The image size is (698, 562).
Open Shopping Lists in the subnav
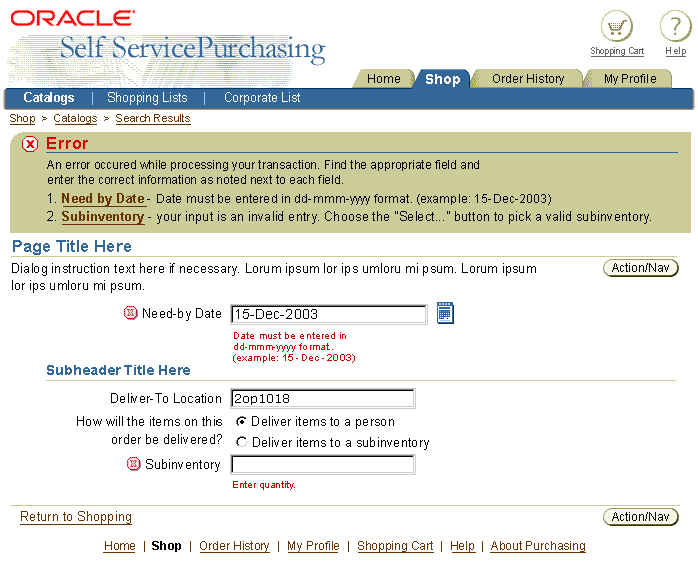tap(147, 98)
